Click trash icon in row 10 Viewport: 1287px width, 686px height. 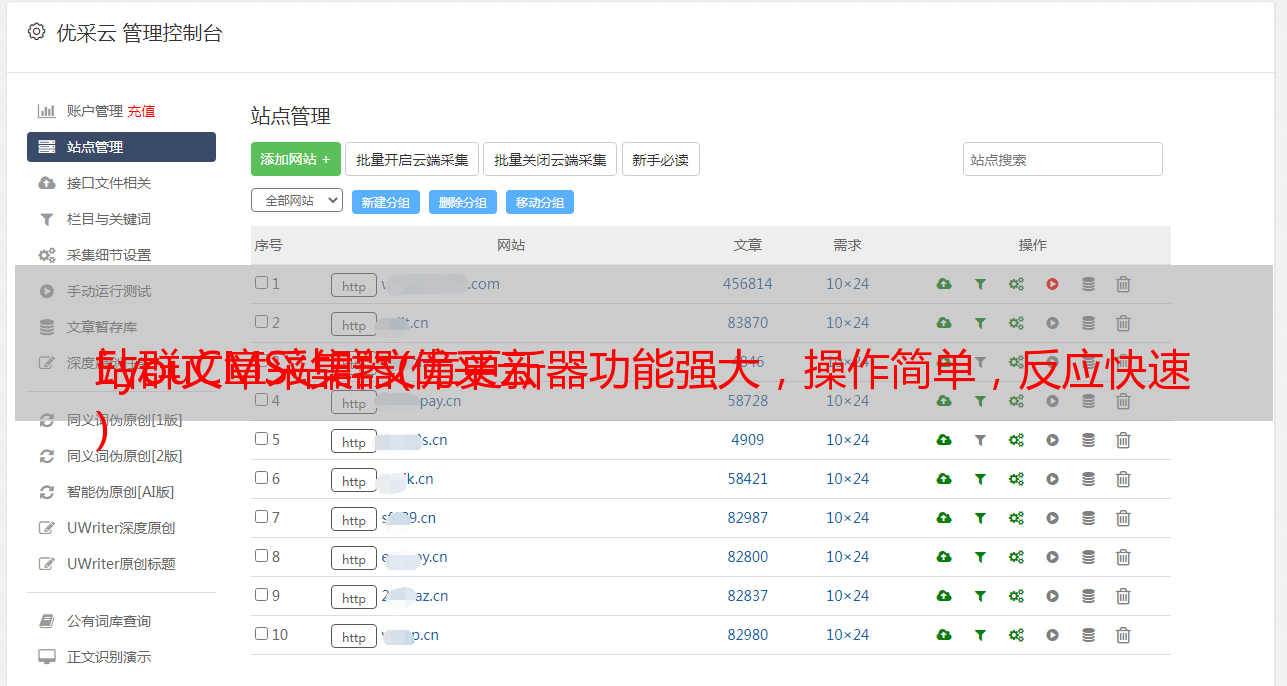(1123, 635)
